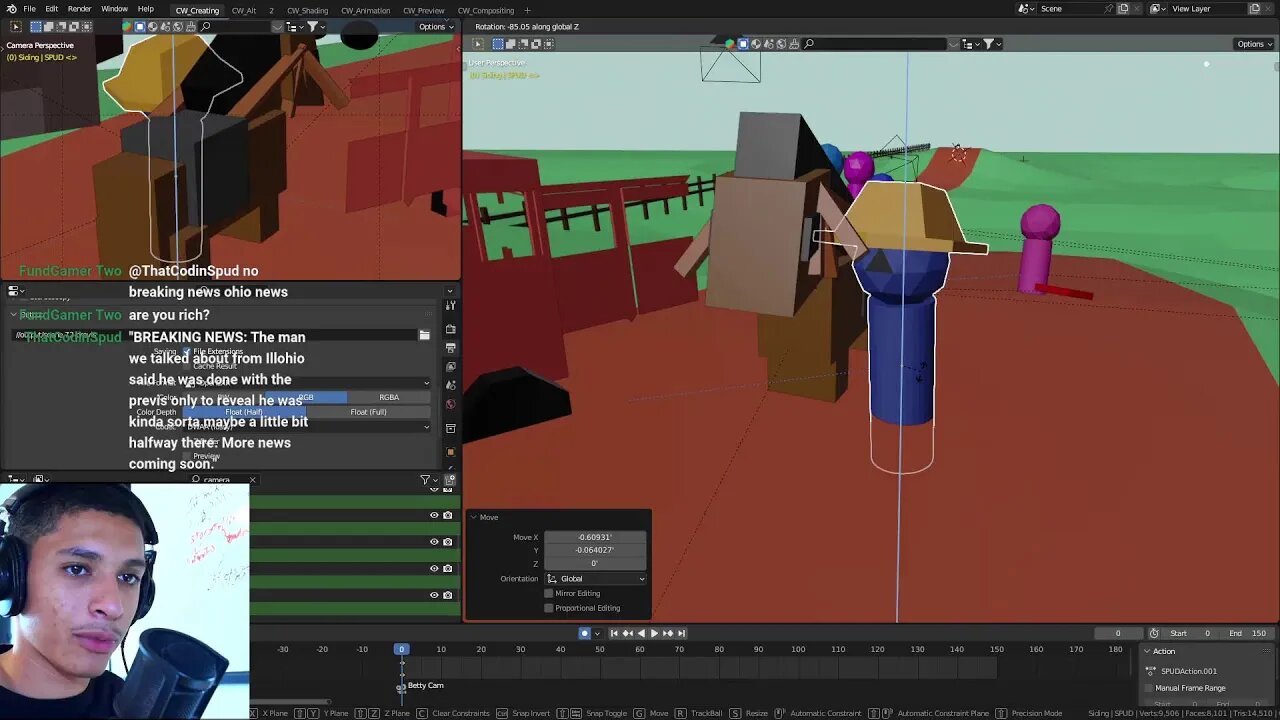Switch to the CW_Animation workspace tab
This screenshot has height=720, width=1280.
366,10
